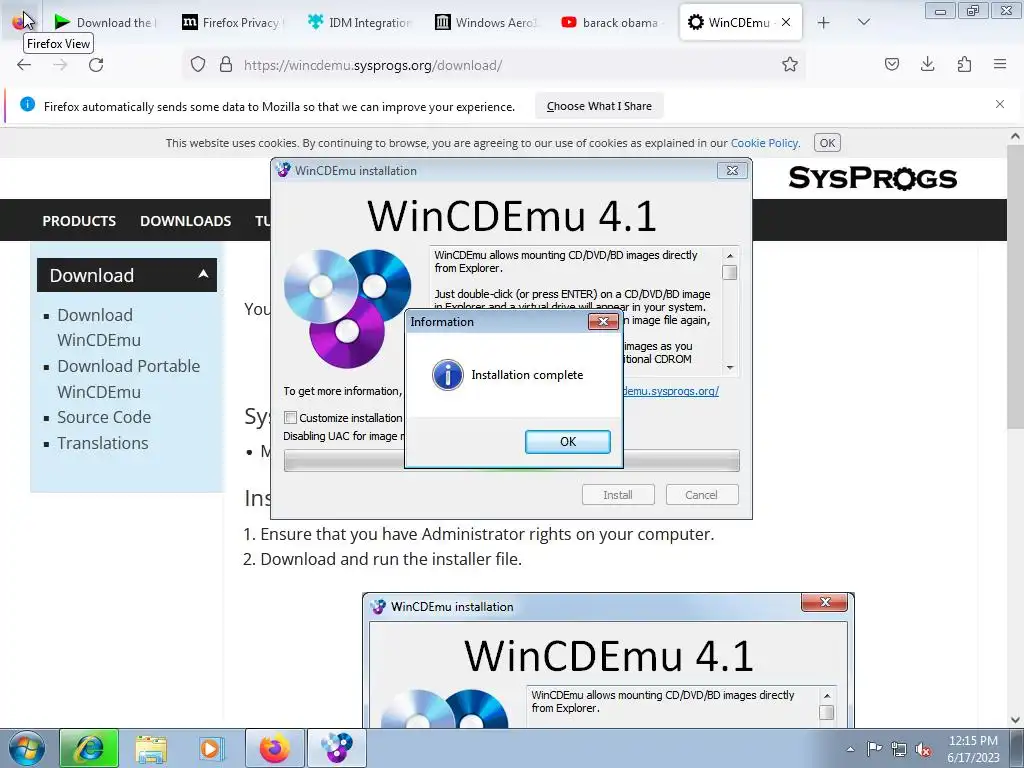Switch to WinCDEmu installer taskbar button
Screen dimensions: 1024x768
tap(336, 748)
